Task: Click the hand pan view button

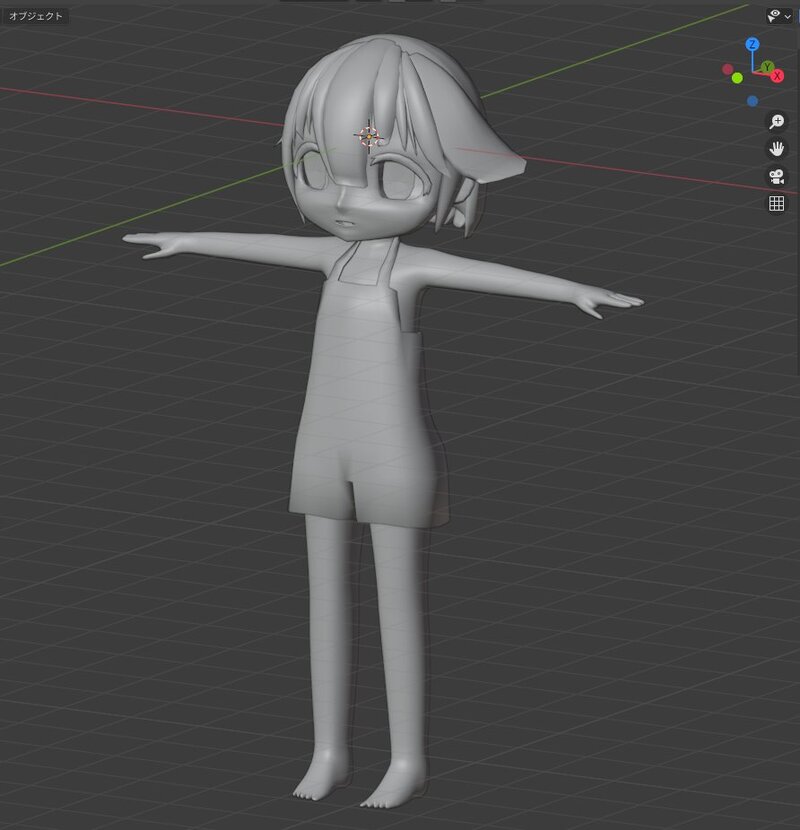Action: tap(776, 149)
